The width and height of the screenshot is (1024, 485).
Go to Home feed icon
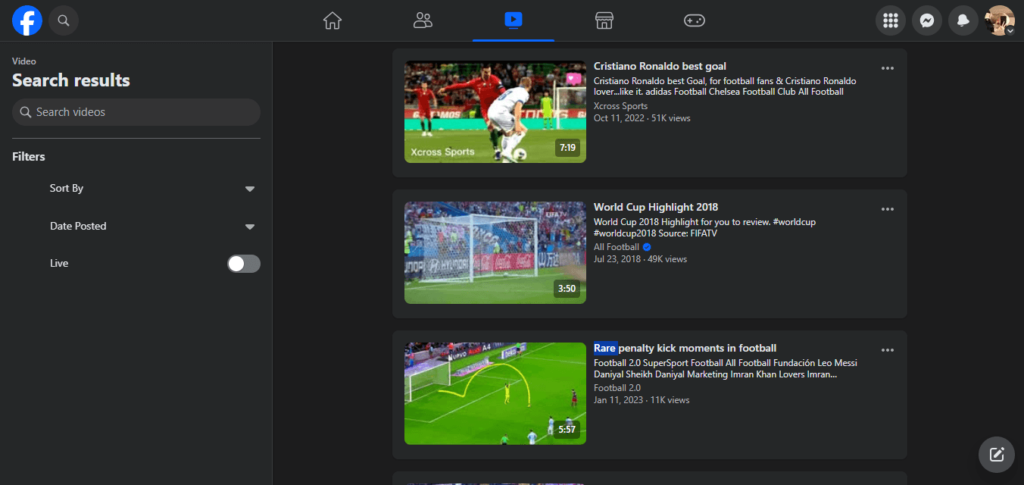tap(333, 20)
